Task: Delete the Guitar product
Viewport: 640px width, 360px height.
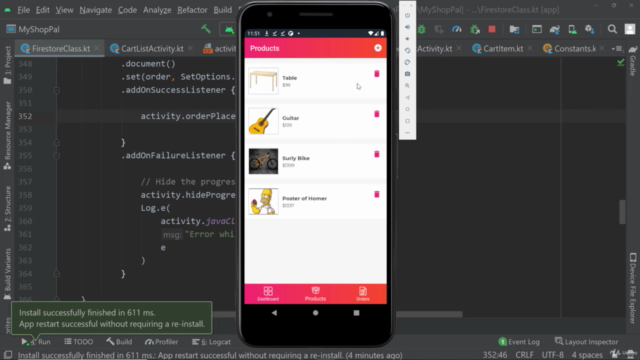Action: 377,114
